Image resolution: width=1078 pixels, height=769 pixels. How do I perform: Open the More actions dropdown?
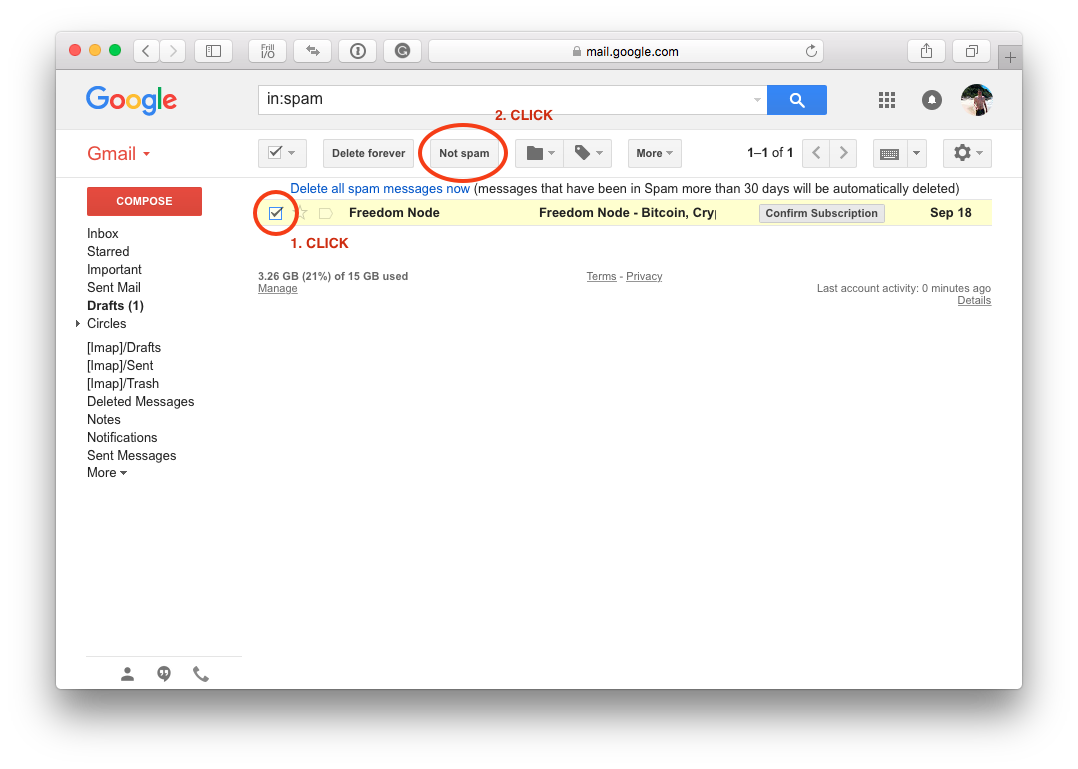tap(654, 153)
